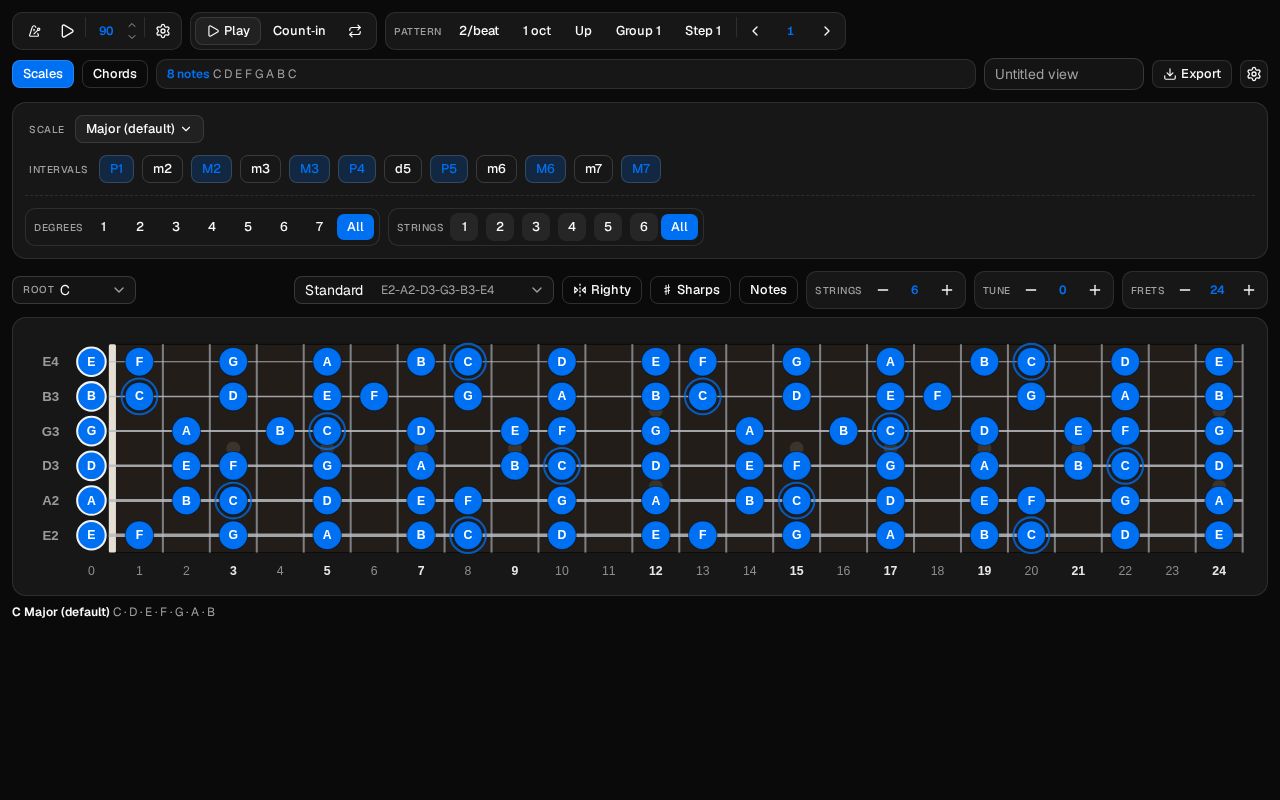Click root C on B3 string fret 1
The height and width of the screenshot is (800, 1280).
[139, 396]
